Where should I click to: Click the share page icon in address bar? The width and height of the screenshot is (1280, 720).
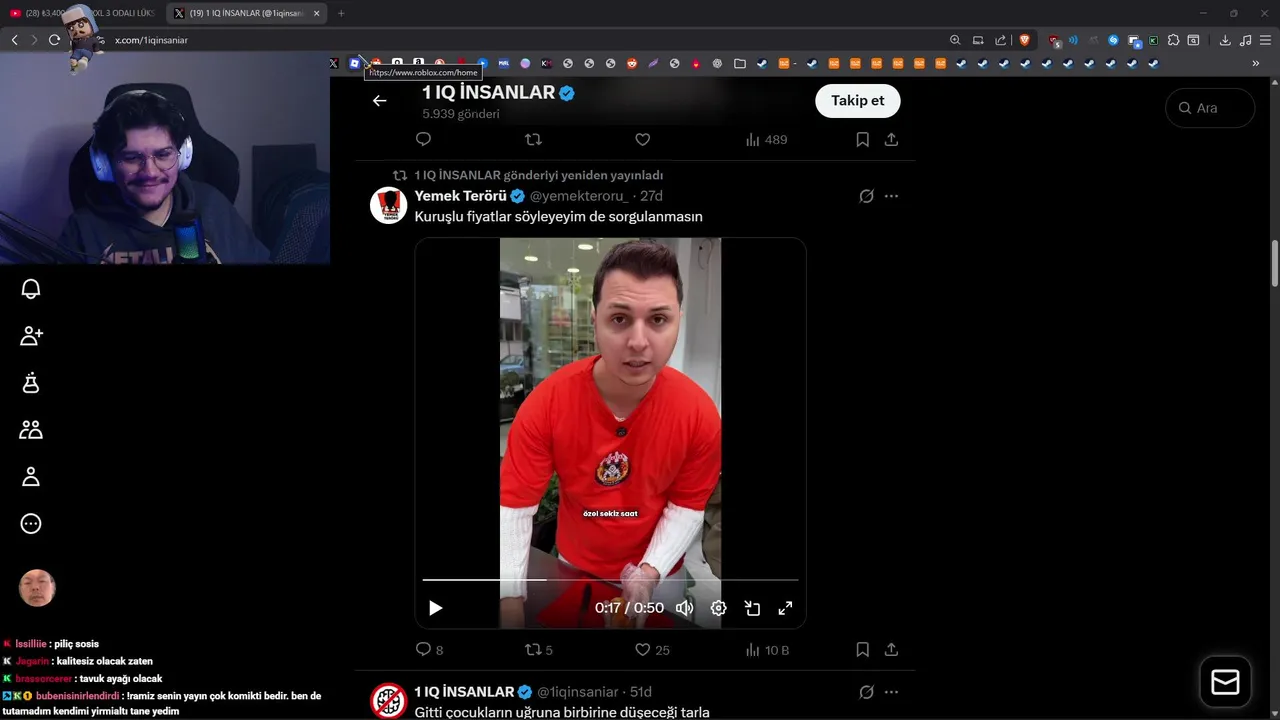click(1001, 40)
